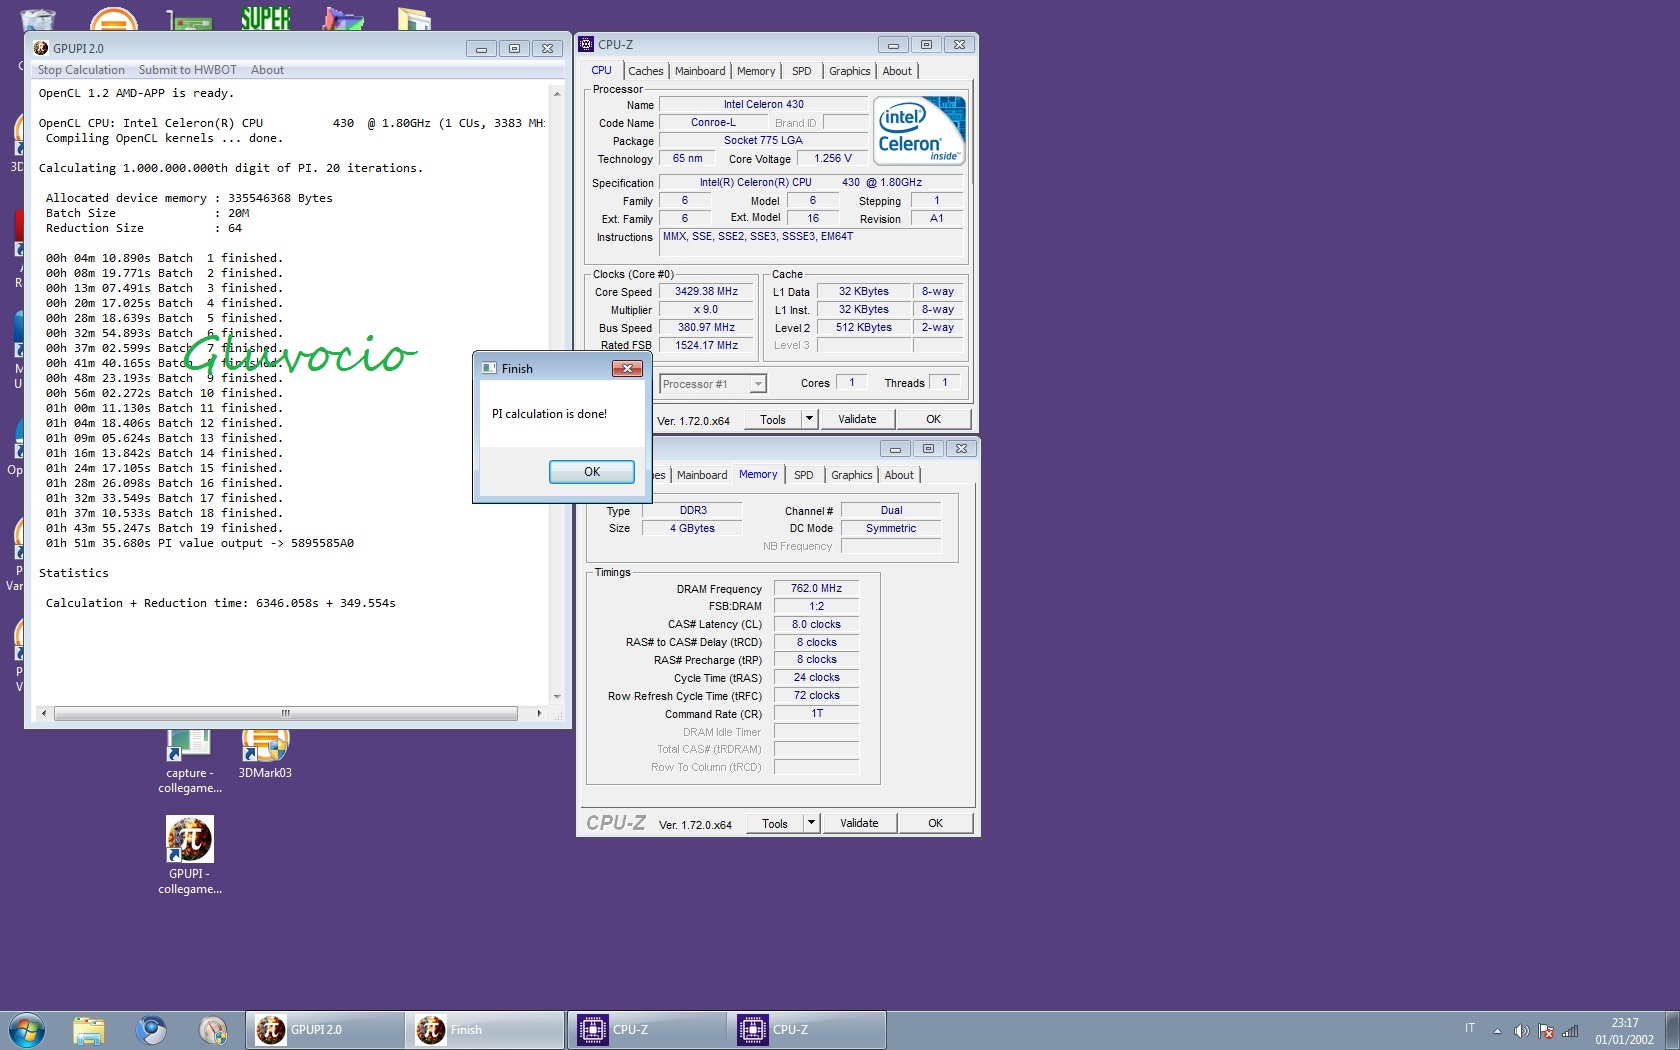Click GPUPI 2.0 taskbar button

[325, 1030]
